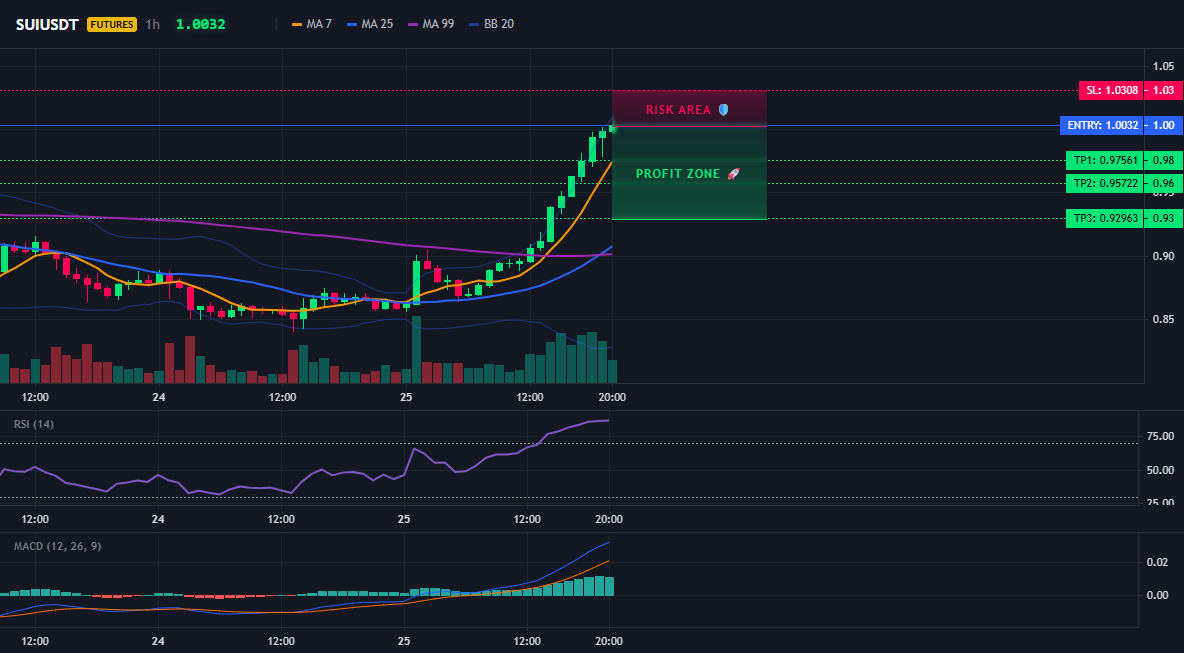The image size is (1184, 653).
Task: Click the TP2: 0.95722 label
Action: pos(1103,183)
